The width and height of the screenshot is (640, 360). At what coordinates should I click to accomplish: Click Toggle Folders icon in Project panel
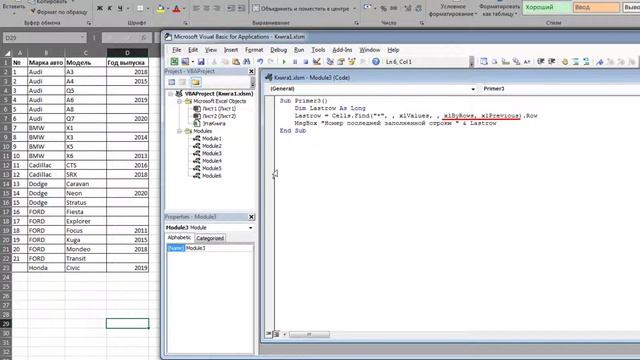tap(196, 82)
